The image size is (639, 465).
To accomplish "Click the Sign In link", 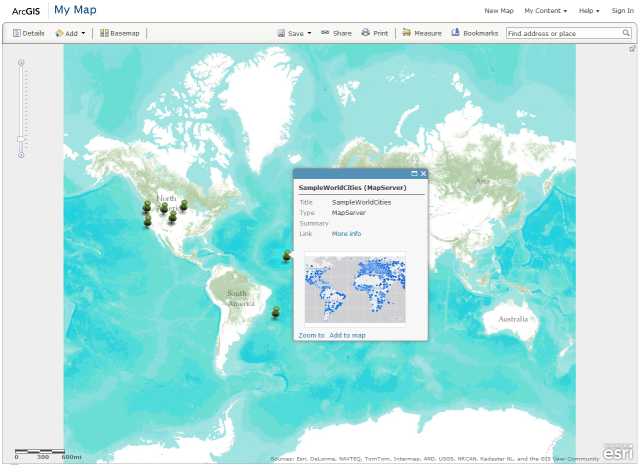I will click(x=622, y=11).
